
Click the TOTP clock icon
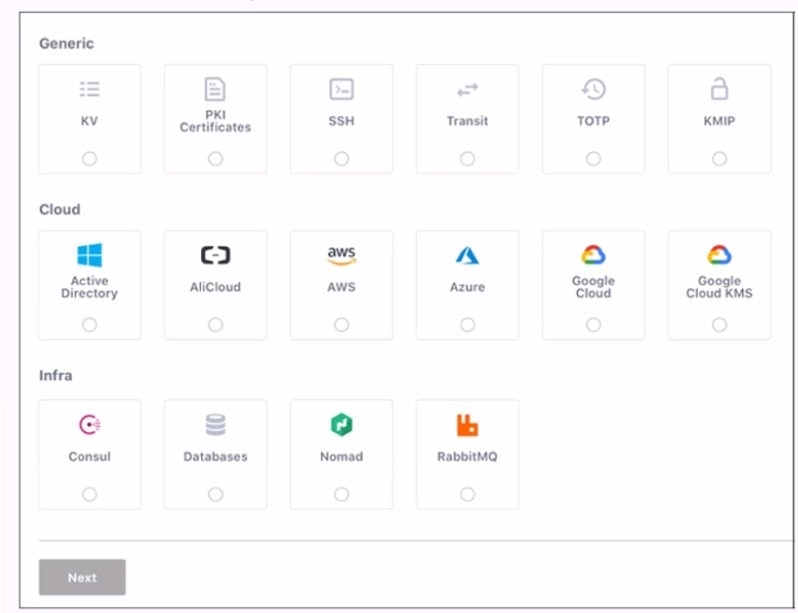click(593, 89)
